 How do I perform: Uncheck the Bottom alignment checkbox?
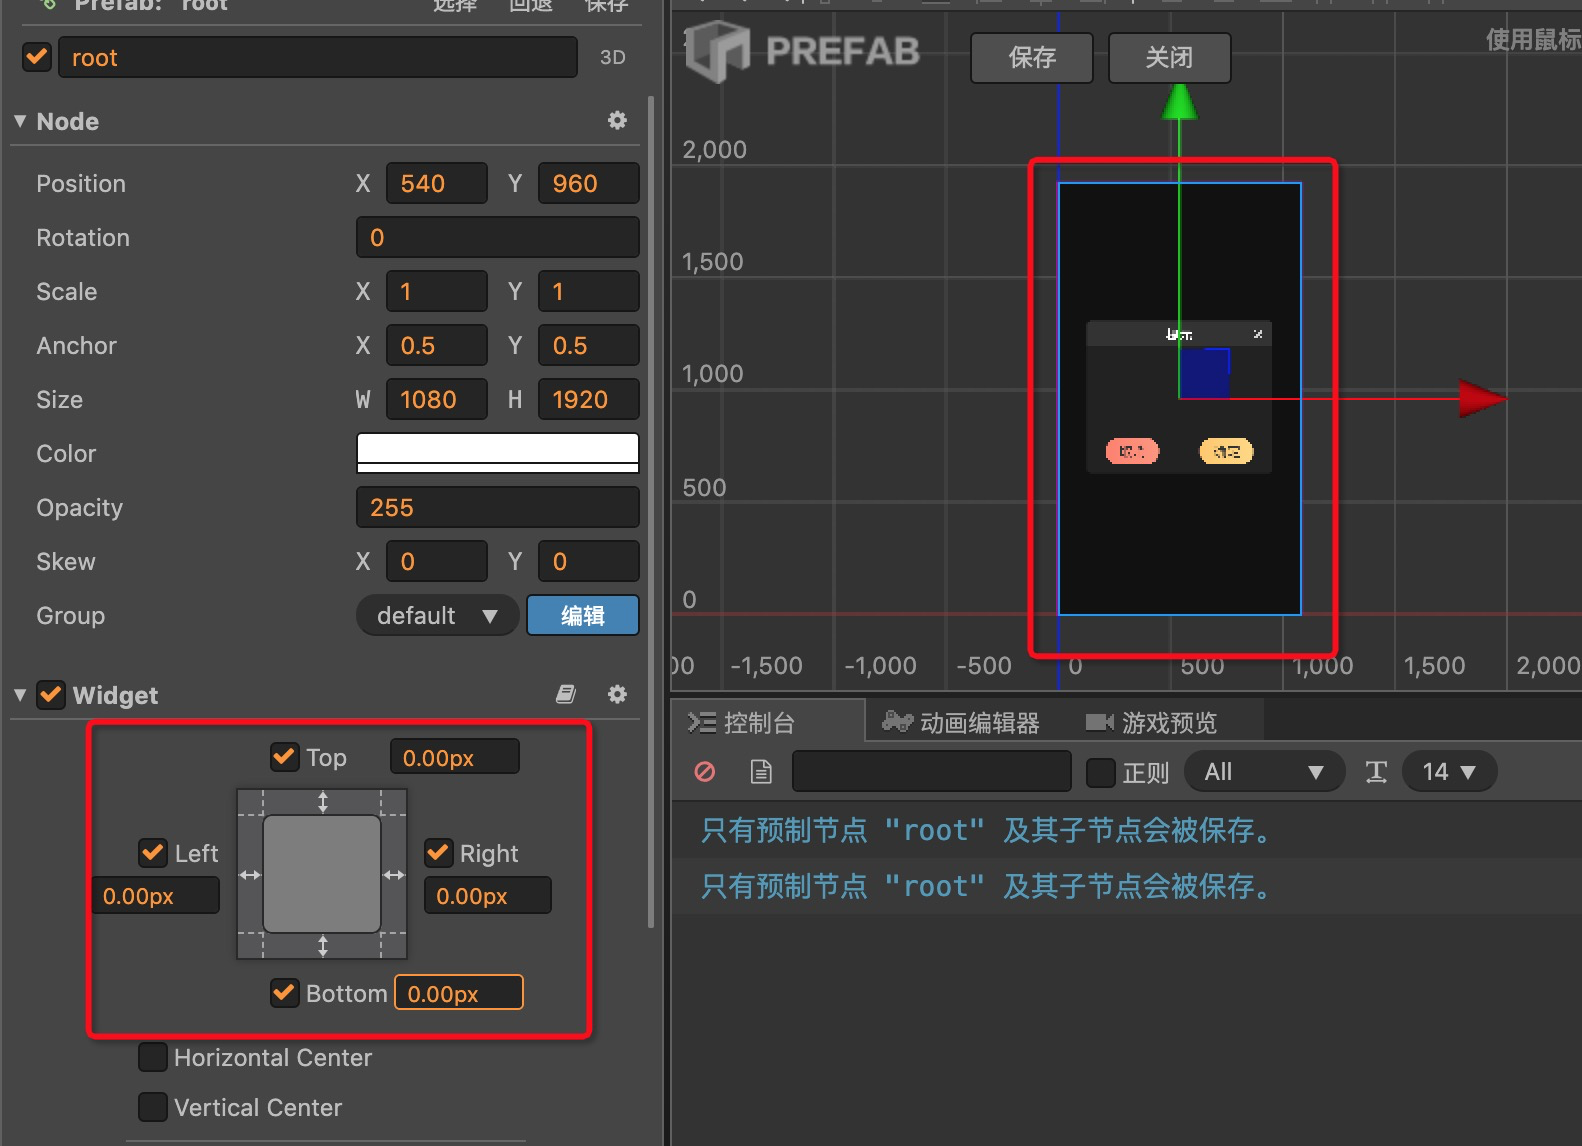click(x=285, y=993)
